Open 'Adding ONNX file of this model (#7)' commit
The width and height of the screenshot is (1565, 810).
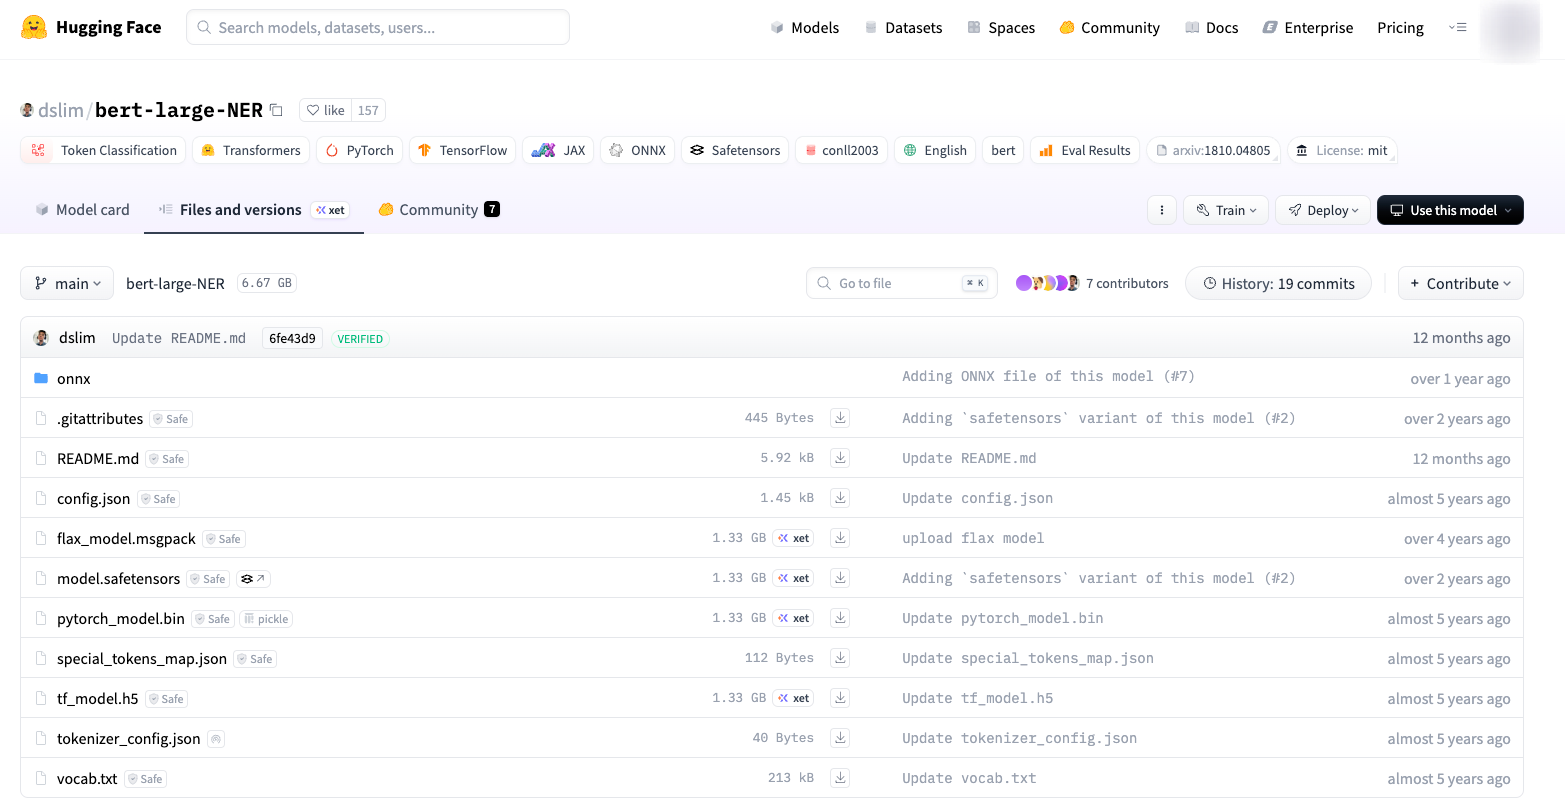click(1048, 376)
